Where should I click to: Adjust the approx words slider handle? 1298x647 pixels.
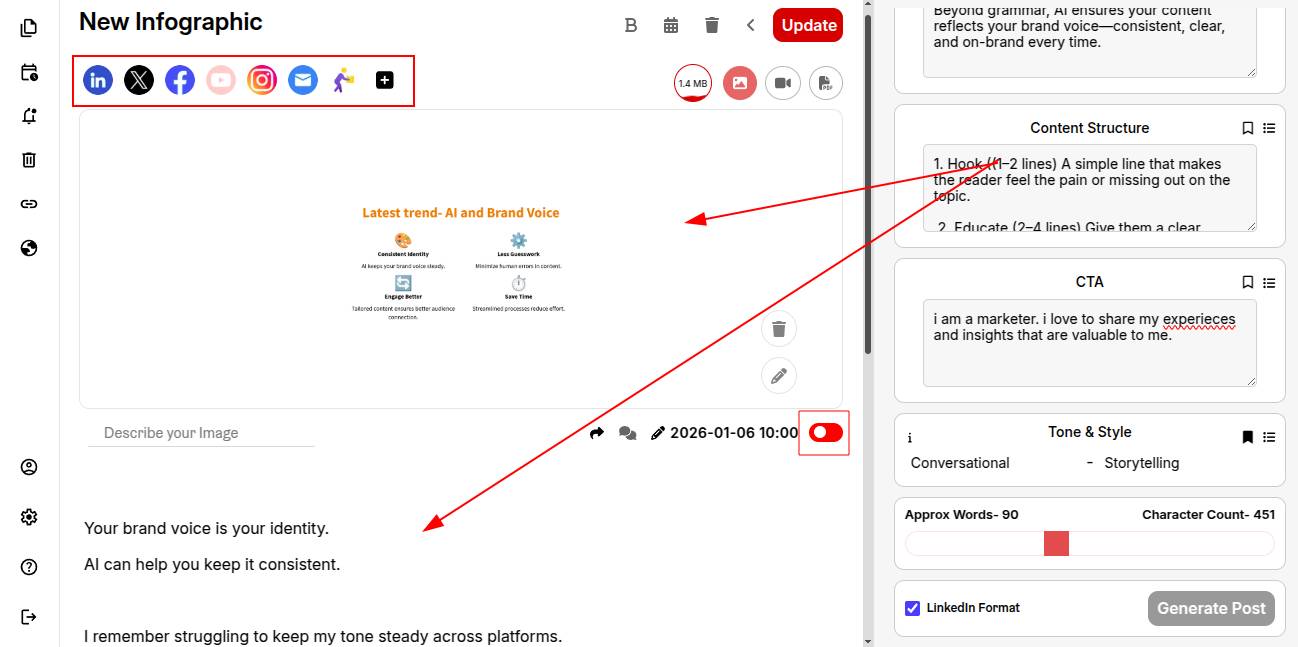click(x=1056, y=543)
